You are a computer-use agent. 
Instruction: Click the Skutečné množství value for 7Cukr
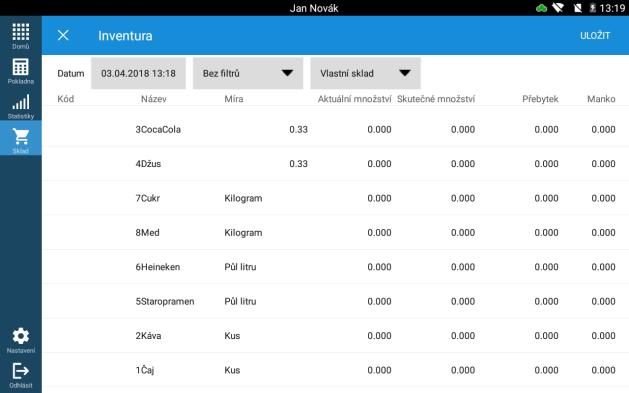coord(463,199)
